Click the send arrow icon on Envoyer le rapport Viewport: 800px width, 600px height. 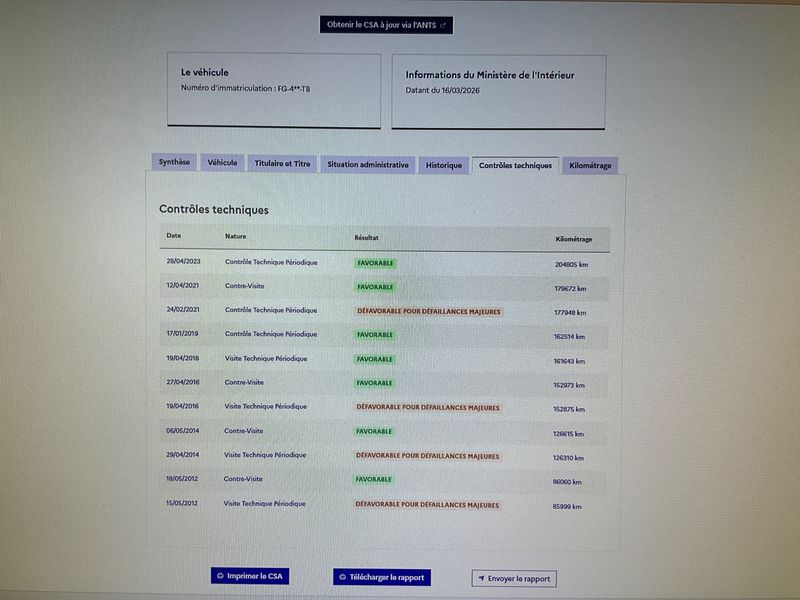click(x=481, y=579)
